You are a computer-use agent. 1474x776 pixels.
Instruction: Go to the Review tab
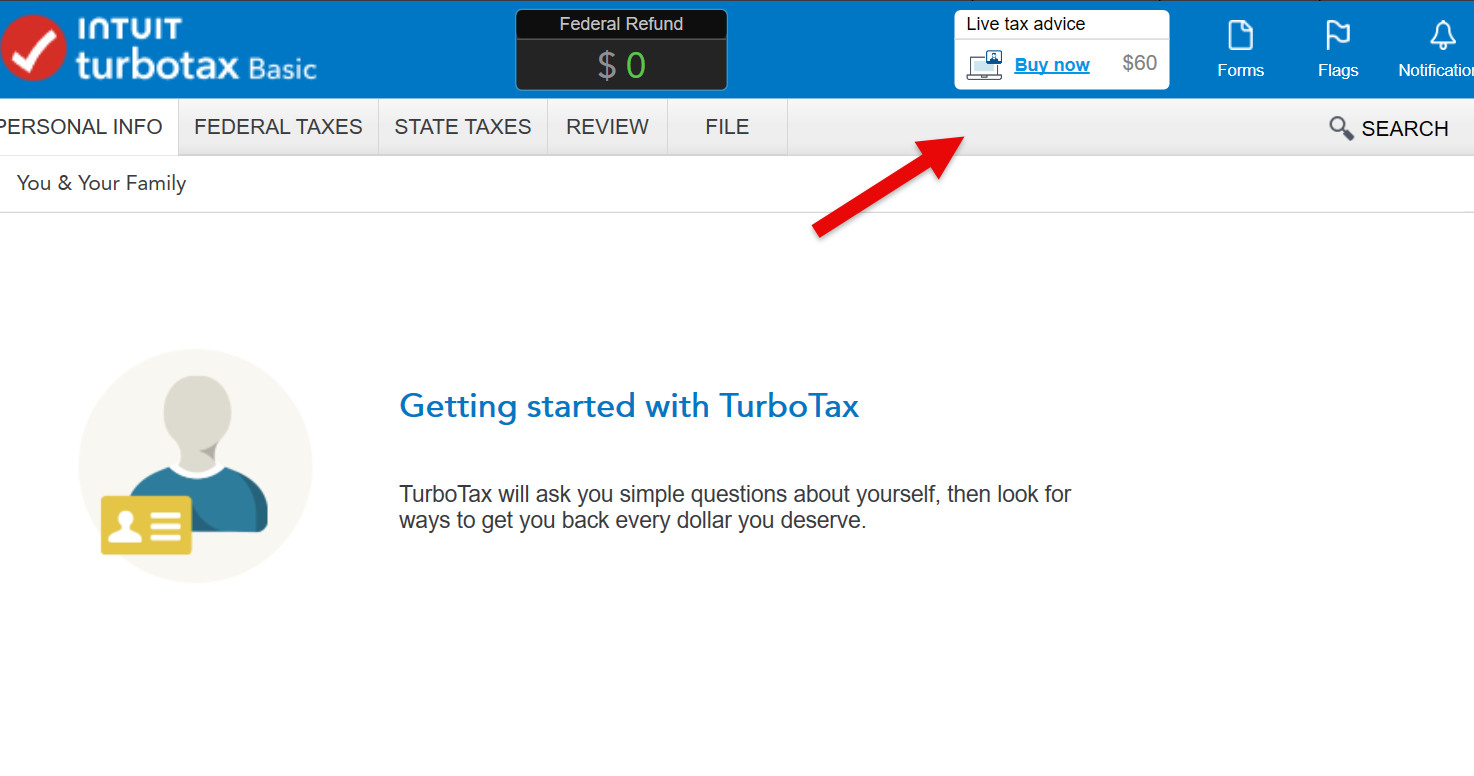[x=607, y=127]
